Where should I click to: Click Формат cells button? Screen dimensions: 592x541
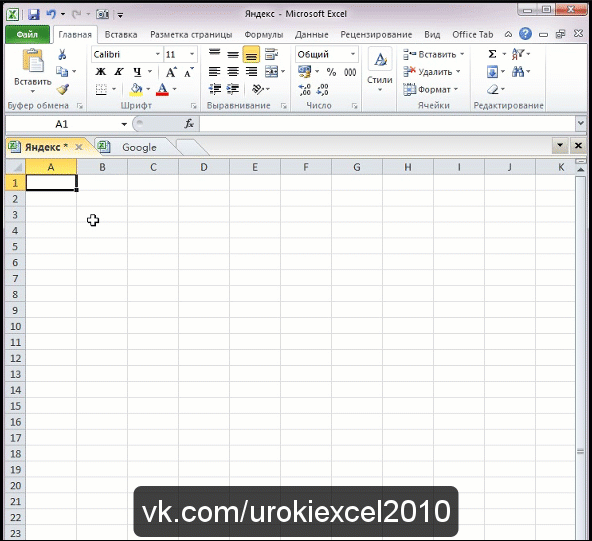(x=430, y=89)
